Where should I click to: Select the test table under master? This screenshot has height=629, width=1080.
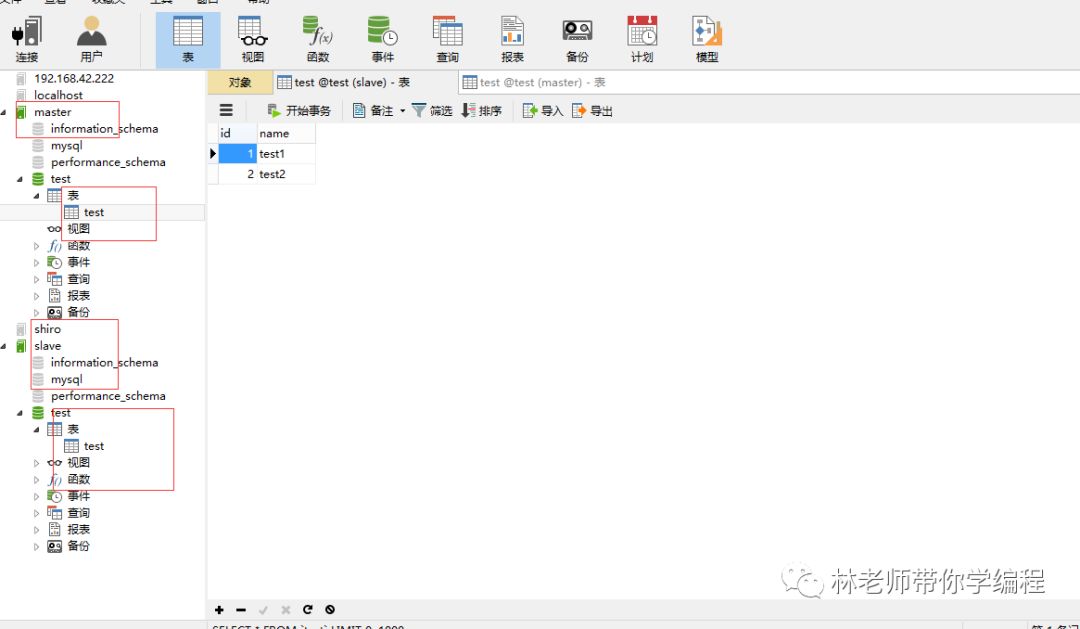click(94, 212)
